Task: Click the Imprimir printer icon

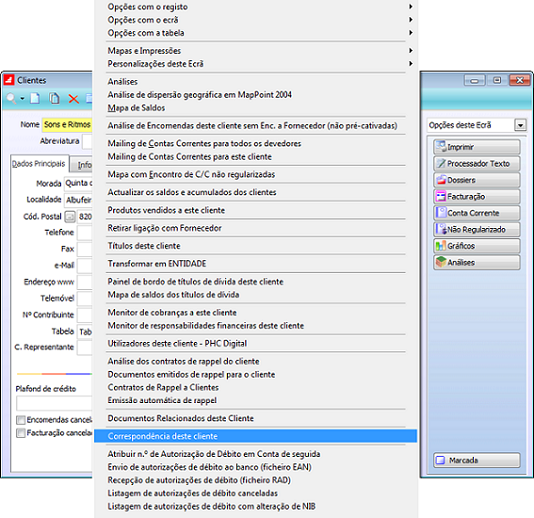Action: tap(441, 147)
